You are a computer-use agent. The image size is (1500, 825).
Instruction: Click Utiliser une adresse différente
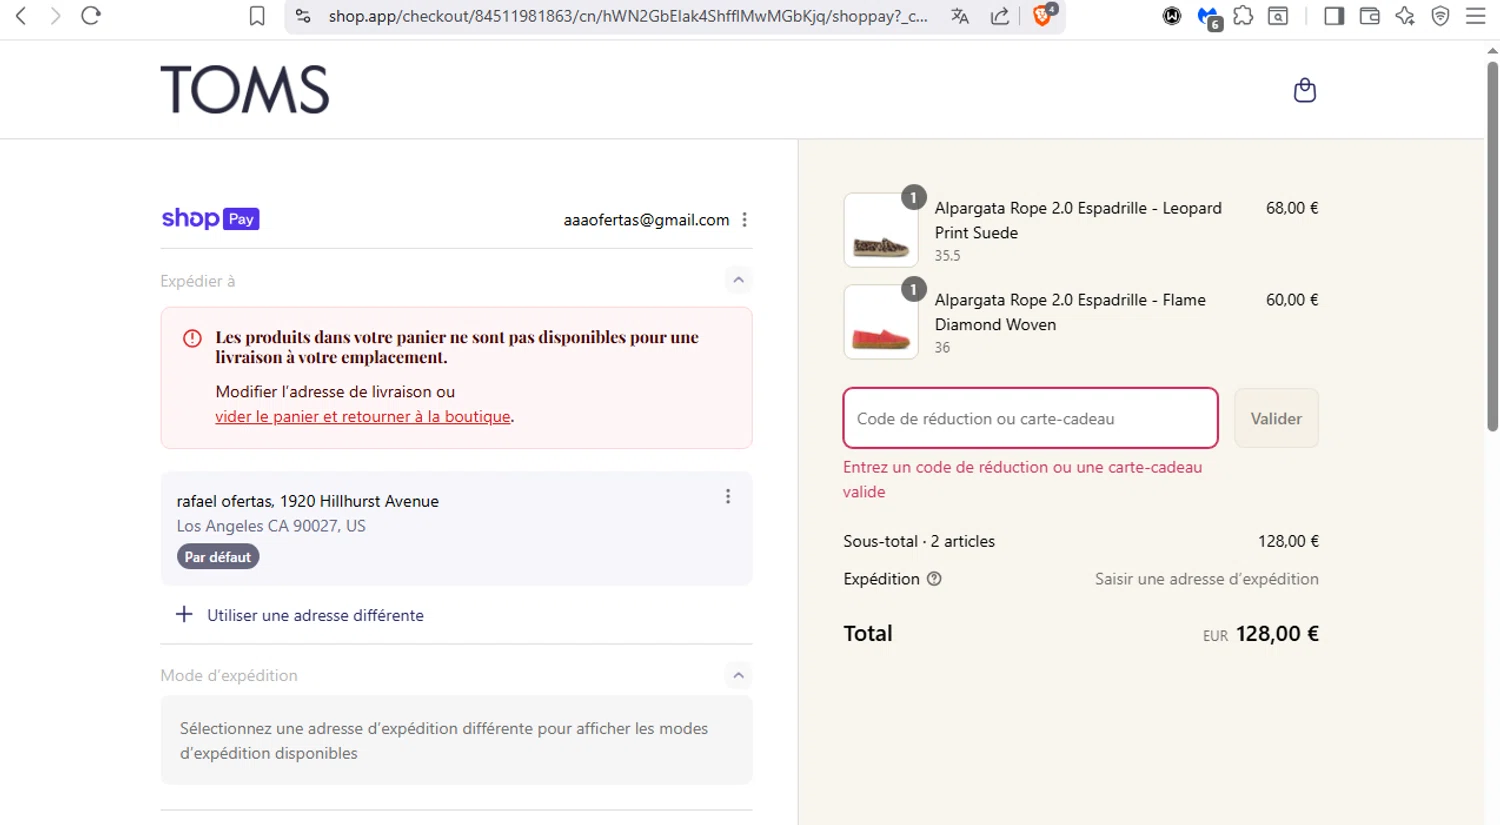tap(315, 615)
